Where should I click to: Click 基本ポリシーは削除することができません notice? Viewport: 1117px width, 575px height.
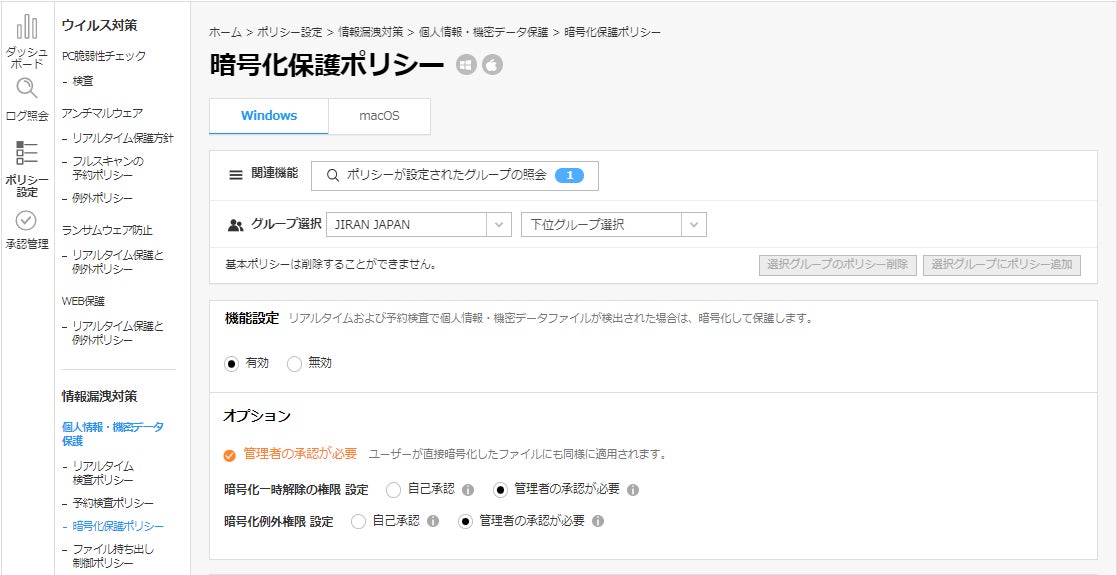[331, 264]
